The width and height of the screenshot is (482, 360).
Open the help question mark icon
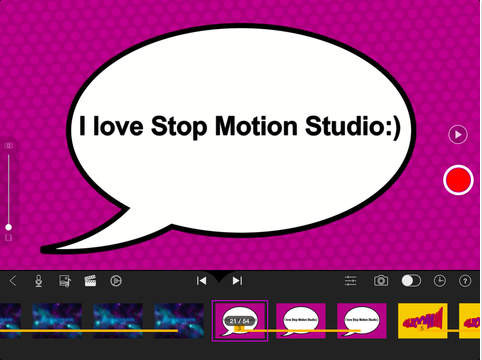pyautogui.click(x=465, y=281)
